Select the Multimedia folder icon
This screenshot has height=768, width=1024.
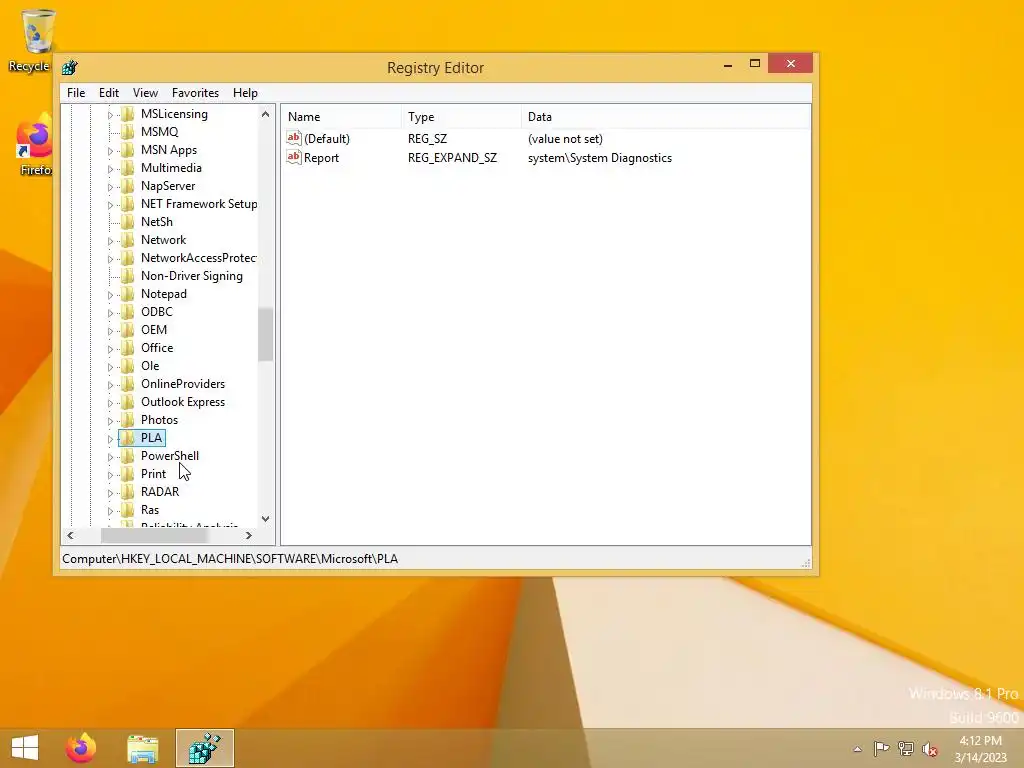point(128,168)
